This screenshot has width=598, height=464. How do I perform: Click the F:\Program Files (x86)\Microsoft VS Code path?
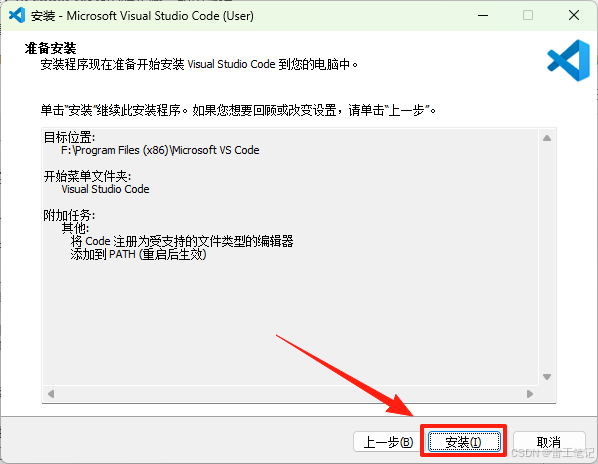point(160,150)
